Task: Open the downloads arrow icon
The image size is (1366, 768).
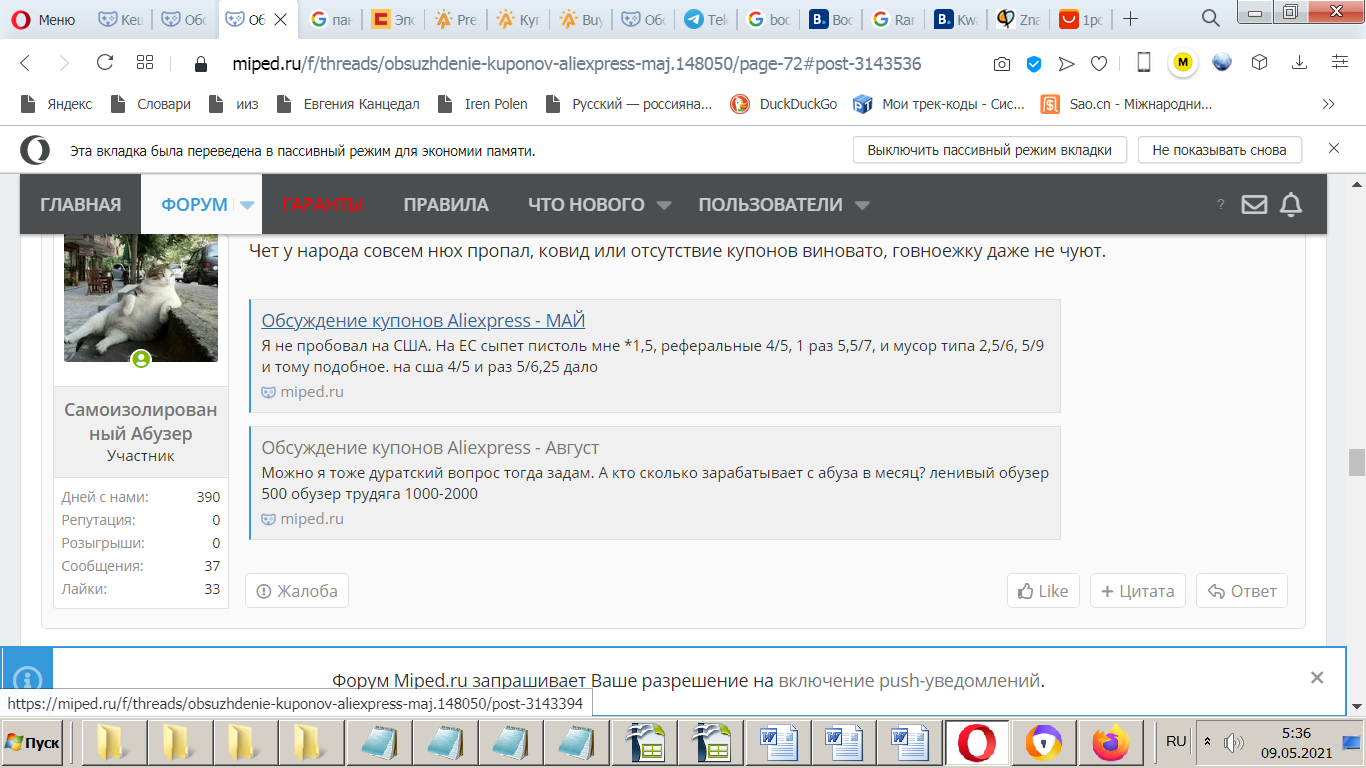Action: [1300, 63]
